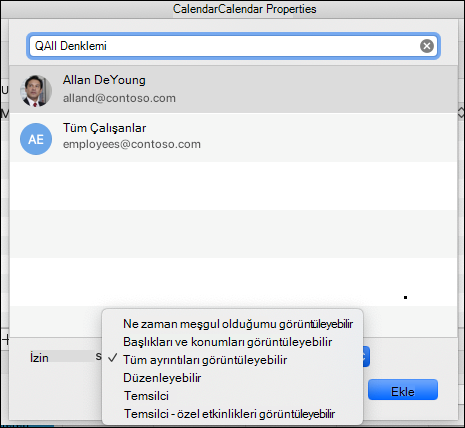465x428 pixels.
Task: Click Allan DeYoung's profile photo
Action: click(x=36, y=91)
